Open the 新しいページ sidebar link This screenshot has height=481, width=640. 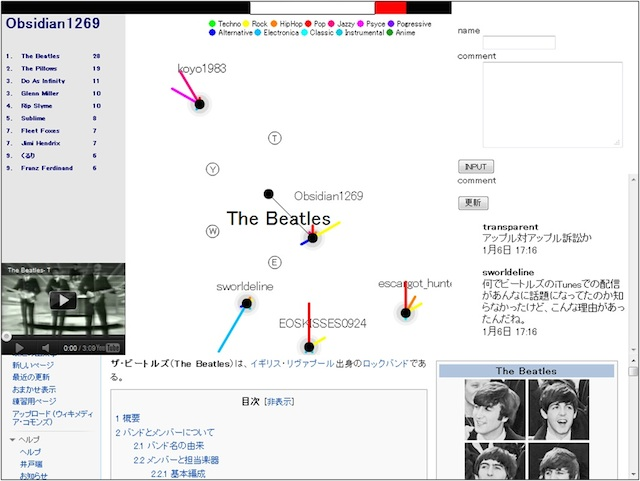pos(33,365)
